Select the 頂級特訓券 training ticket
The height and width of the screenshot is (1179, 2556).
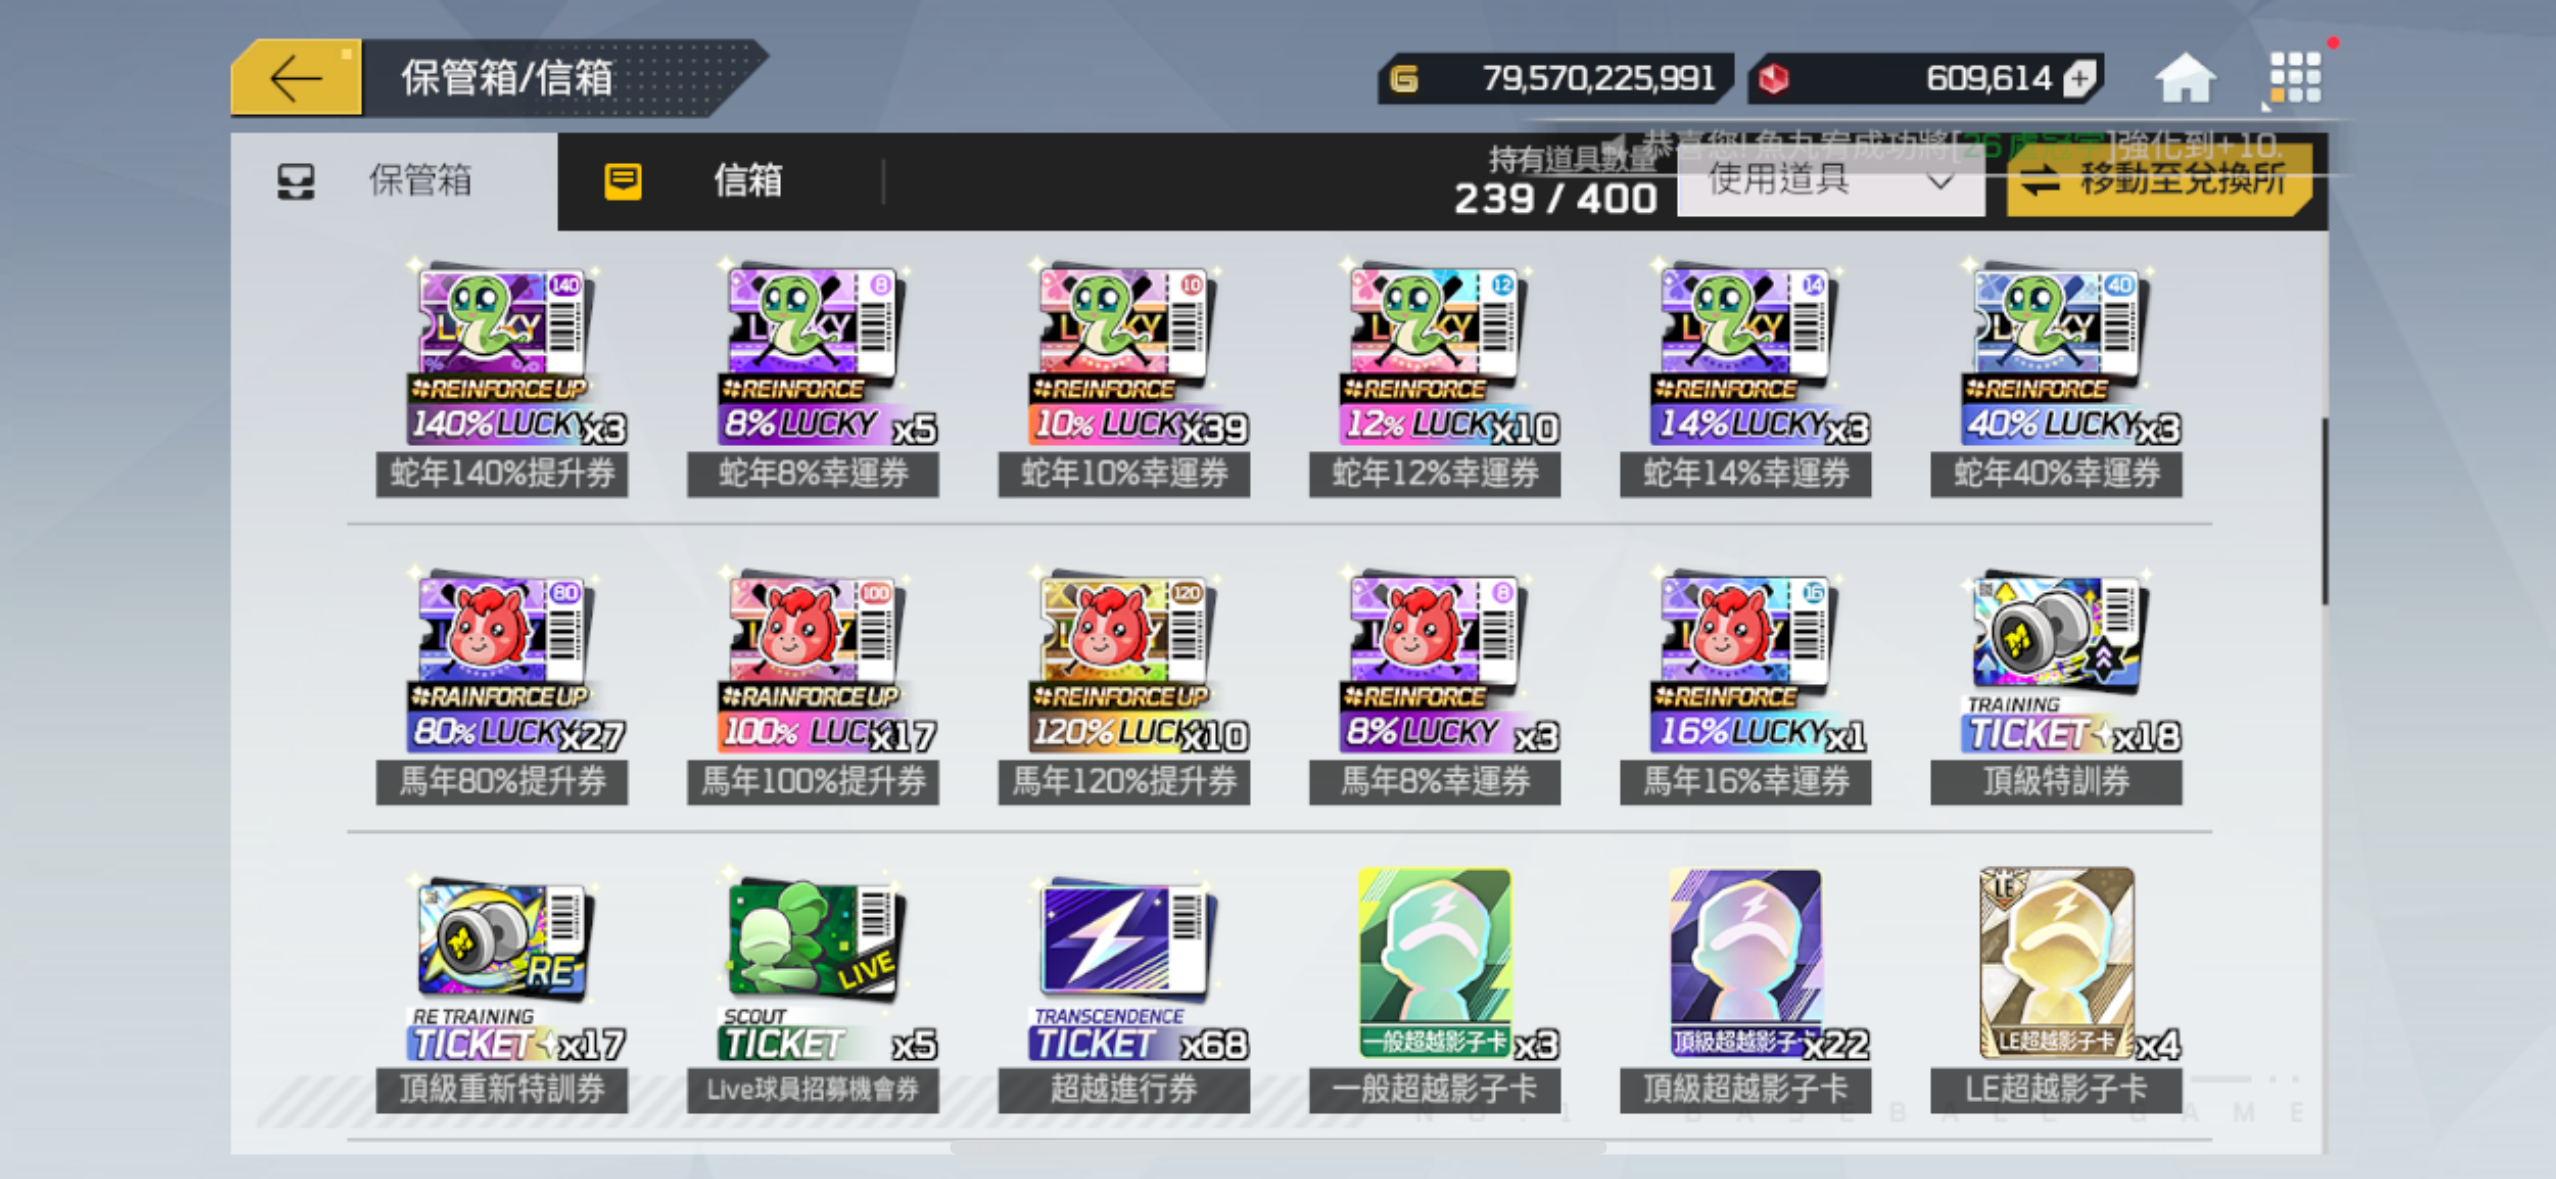[2056, 686]
